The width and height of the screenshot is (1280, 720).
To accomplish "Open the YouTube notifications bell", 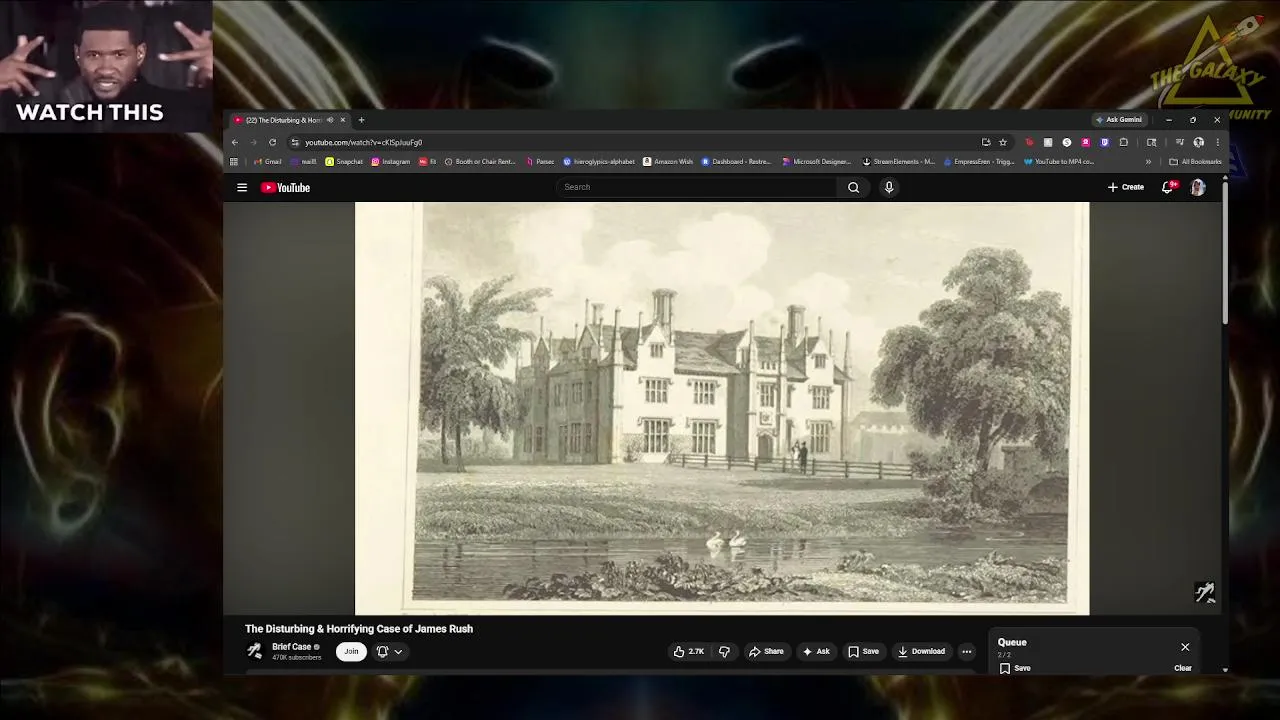I will pyautogui.click(x=1167, y=187).
